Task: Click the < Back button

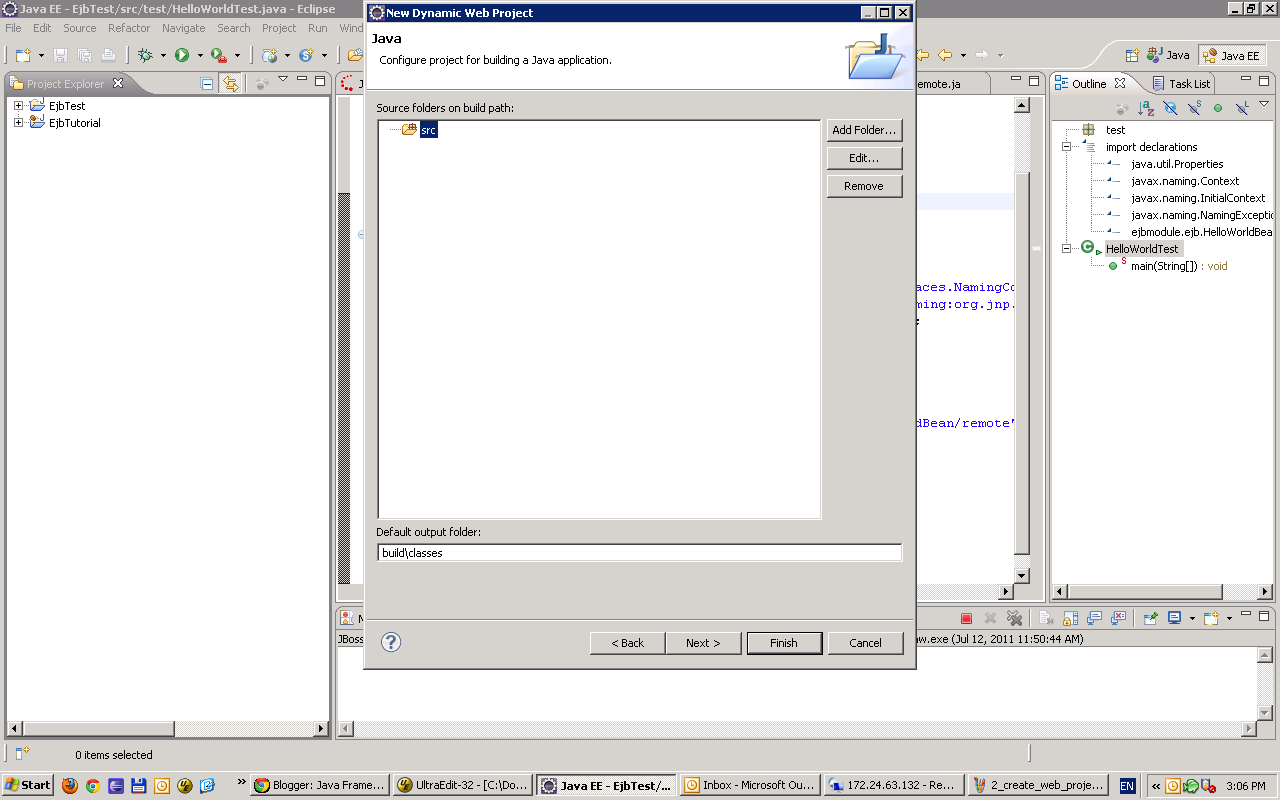Action: [628, 643]
